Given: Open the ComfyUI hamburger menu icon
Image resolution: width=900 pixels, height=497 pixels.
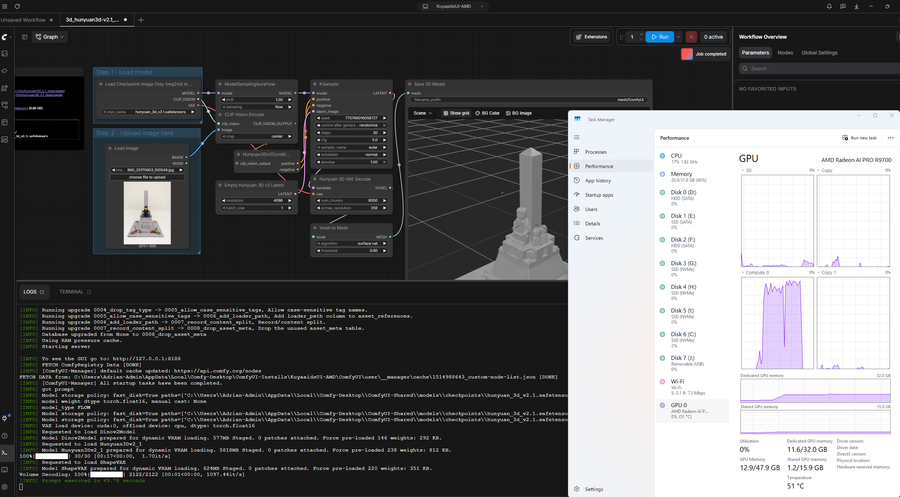Looking at the screenshot, I should (x=5, y=6).
